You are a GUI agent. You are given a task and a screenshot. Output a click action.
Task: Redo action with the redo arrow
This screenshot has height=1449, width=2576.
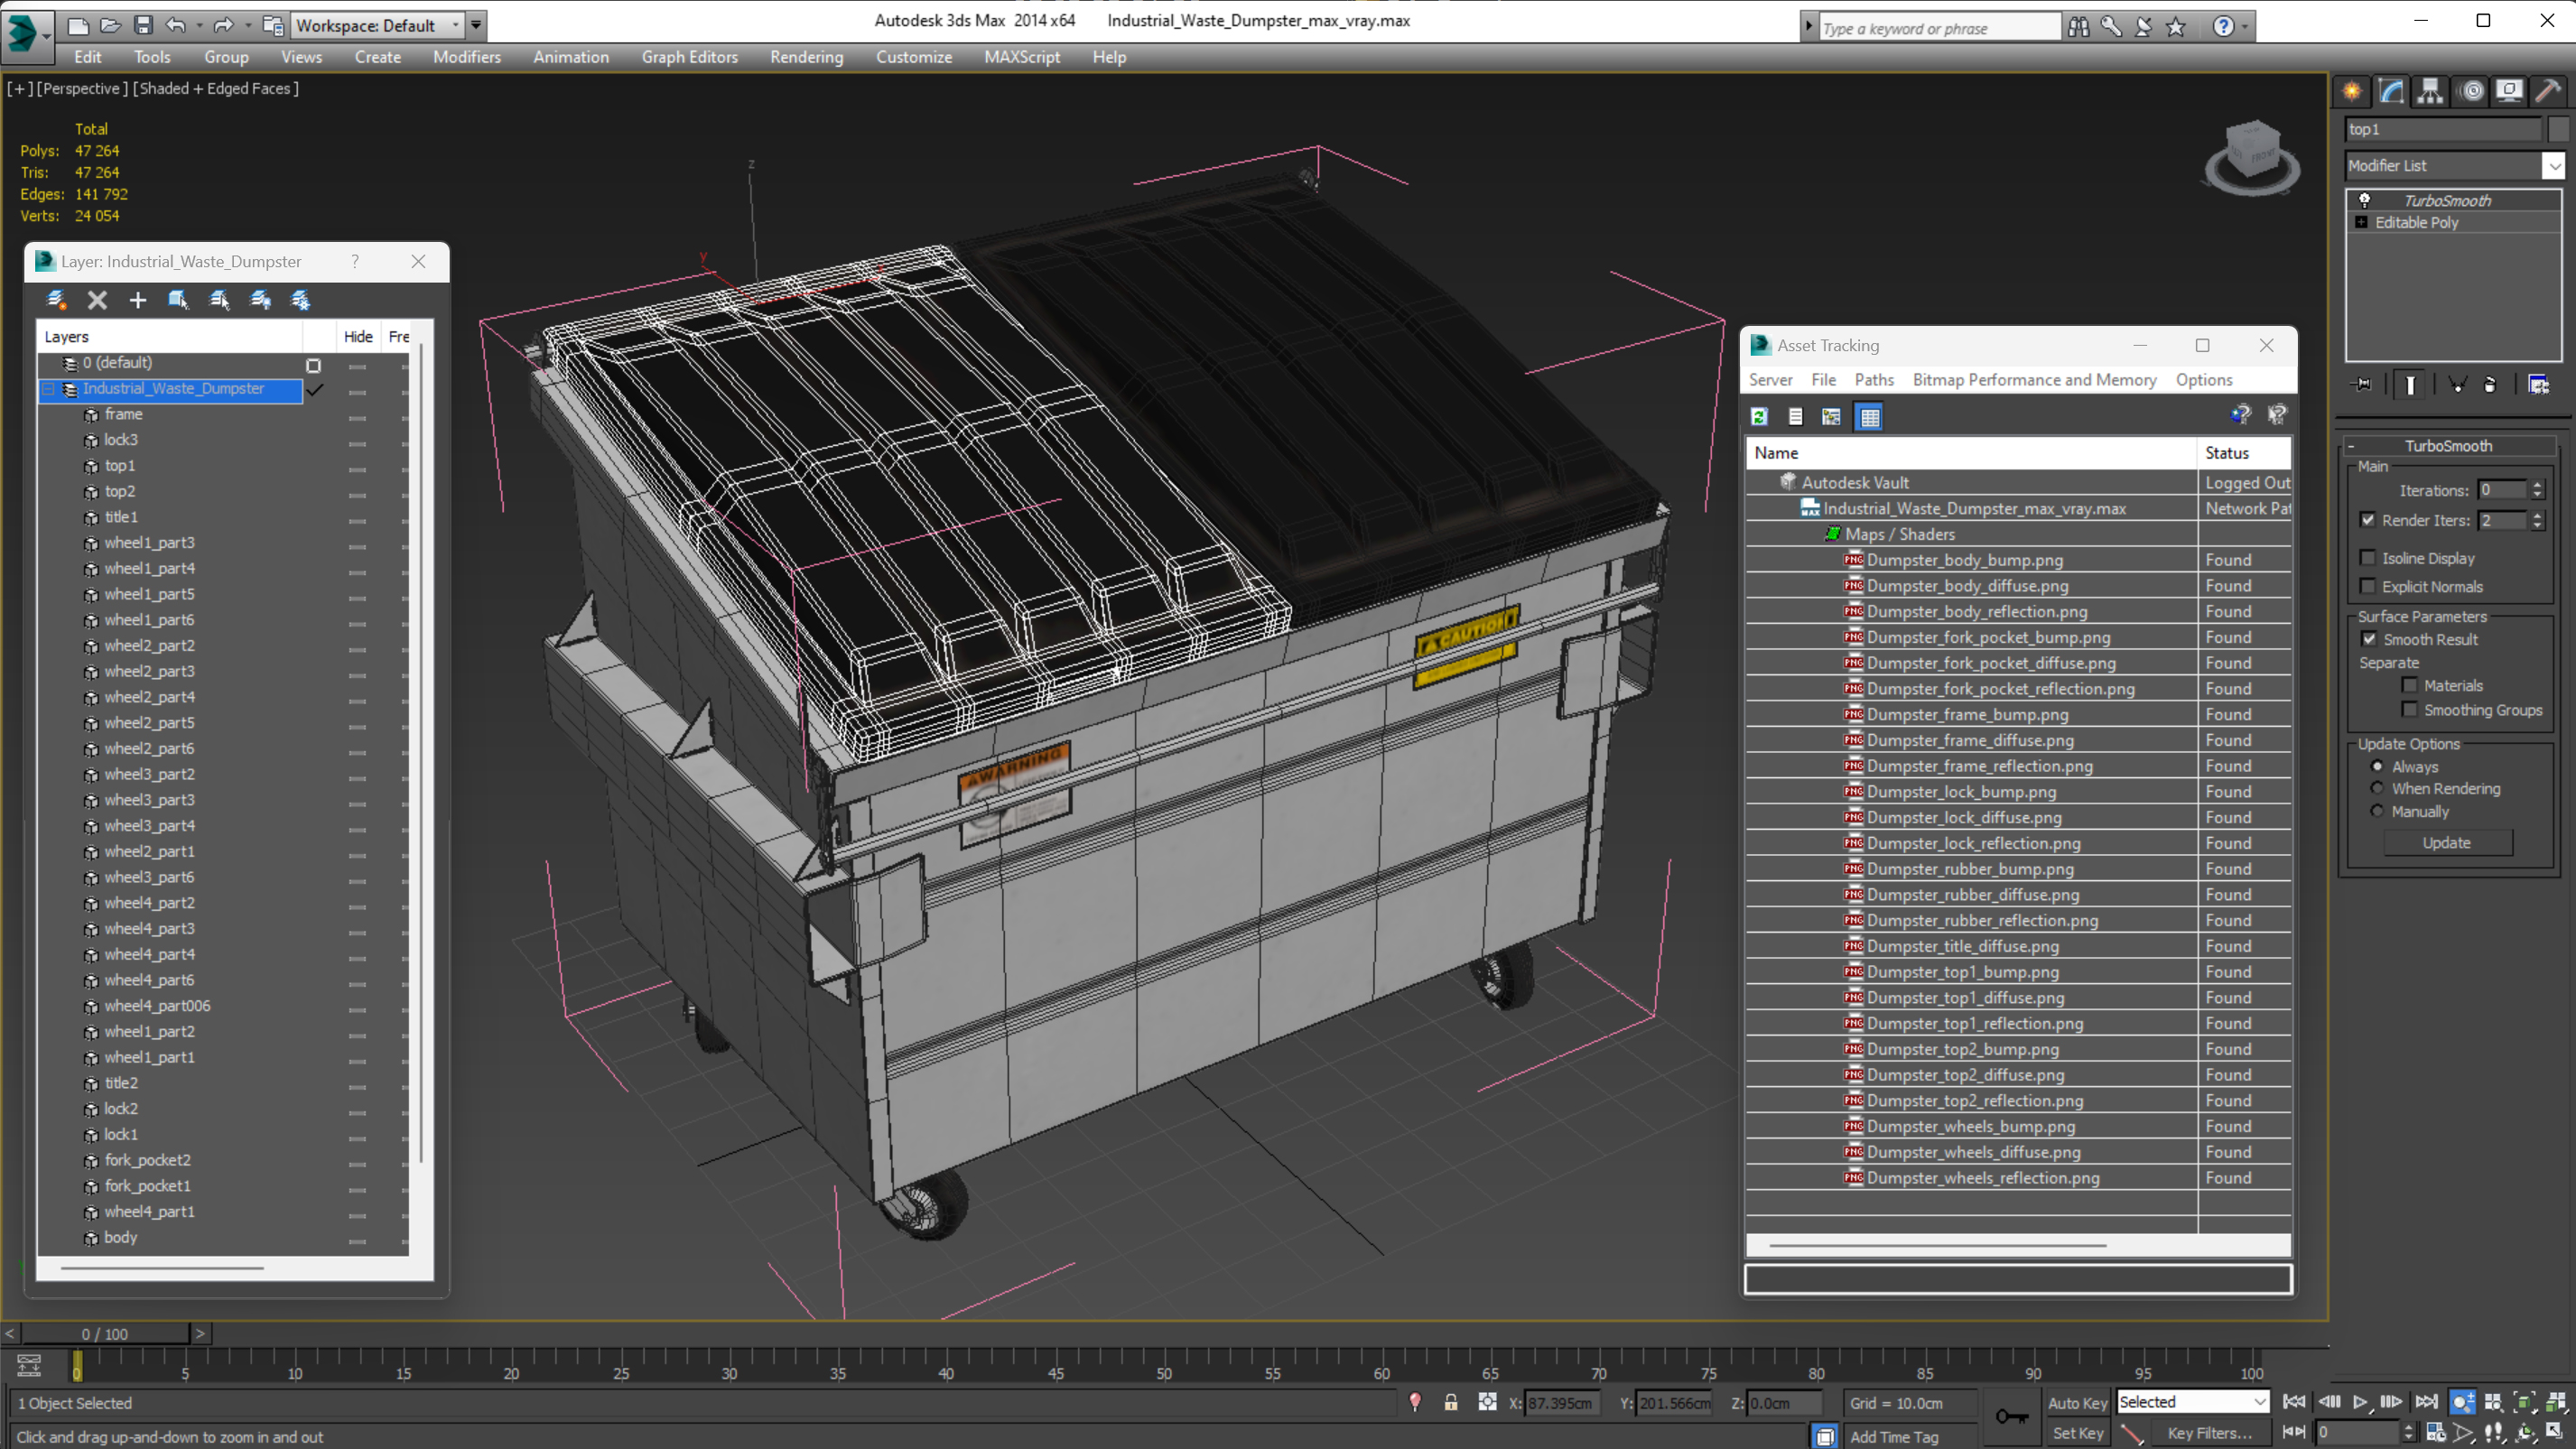pos(222,25)
